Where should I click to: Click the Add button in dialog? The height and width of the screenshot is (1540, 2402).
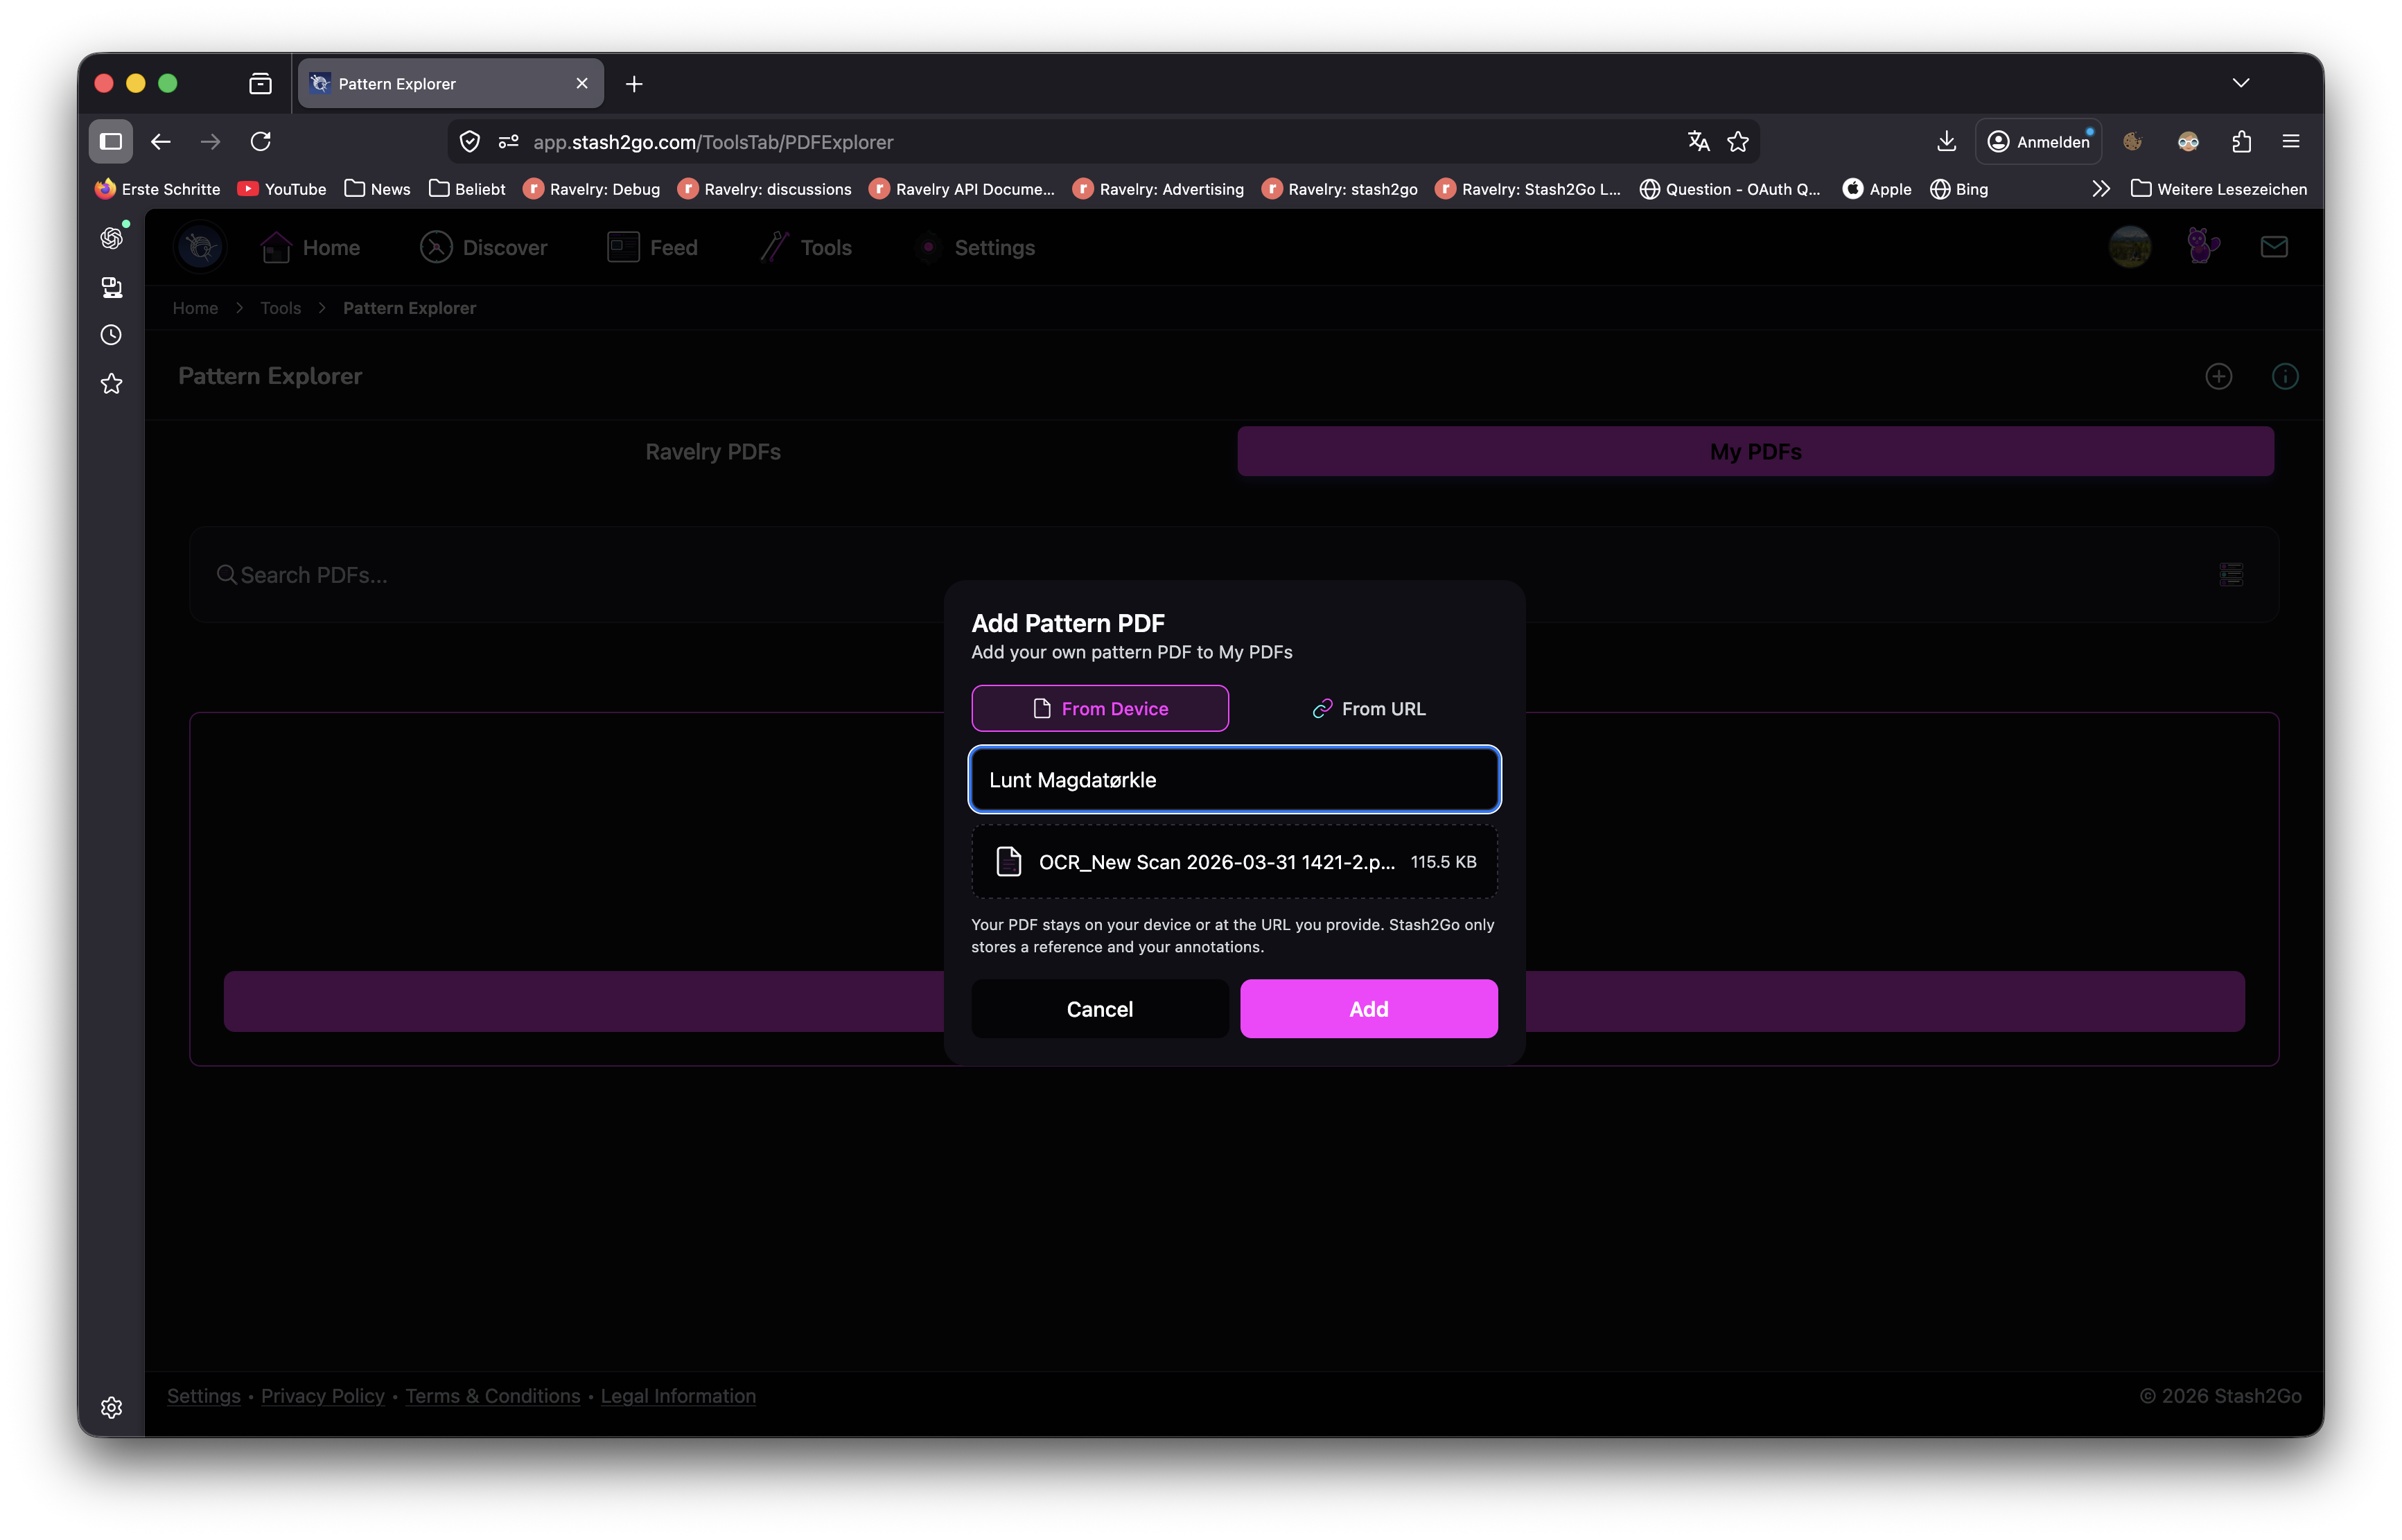[1368, 1009]
